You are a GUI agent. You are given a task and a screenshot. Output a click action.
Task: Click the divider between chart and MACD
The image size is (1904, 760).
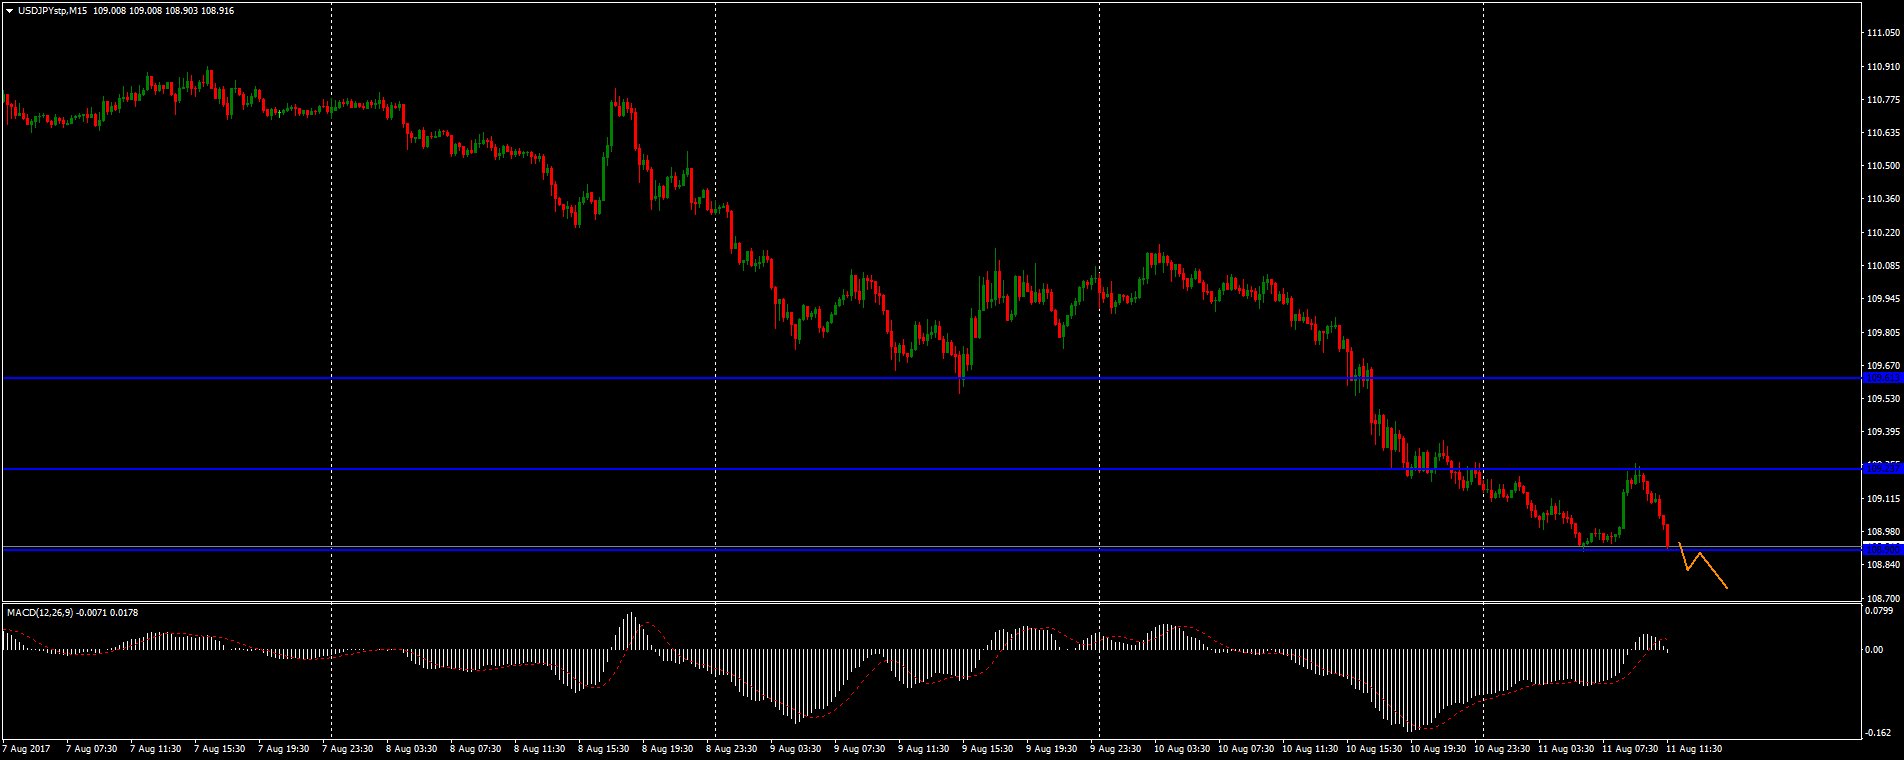930,602
